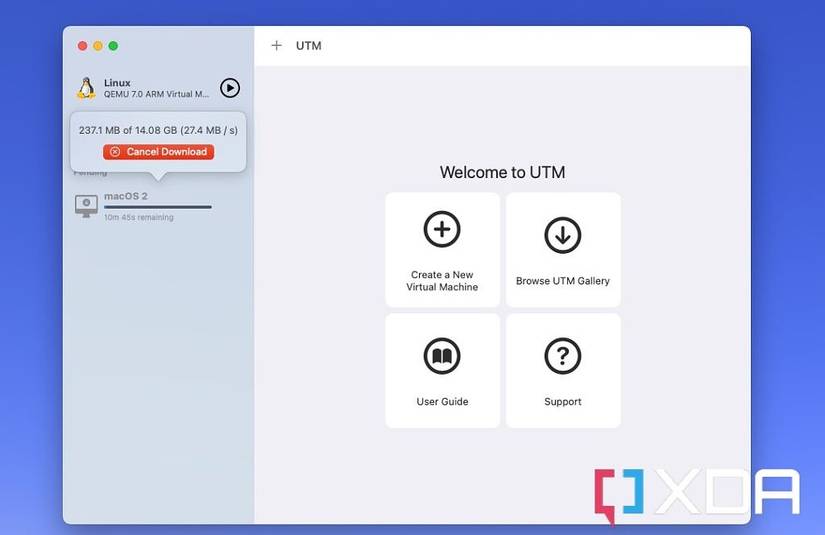Screen dimensions: 825x535
Task: Click the plus-in-circle icon in the card
Action: pyautogui.click(x=442, y=229)
